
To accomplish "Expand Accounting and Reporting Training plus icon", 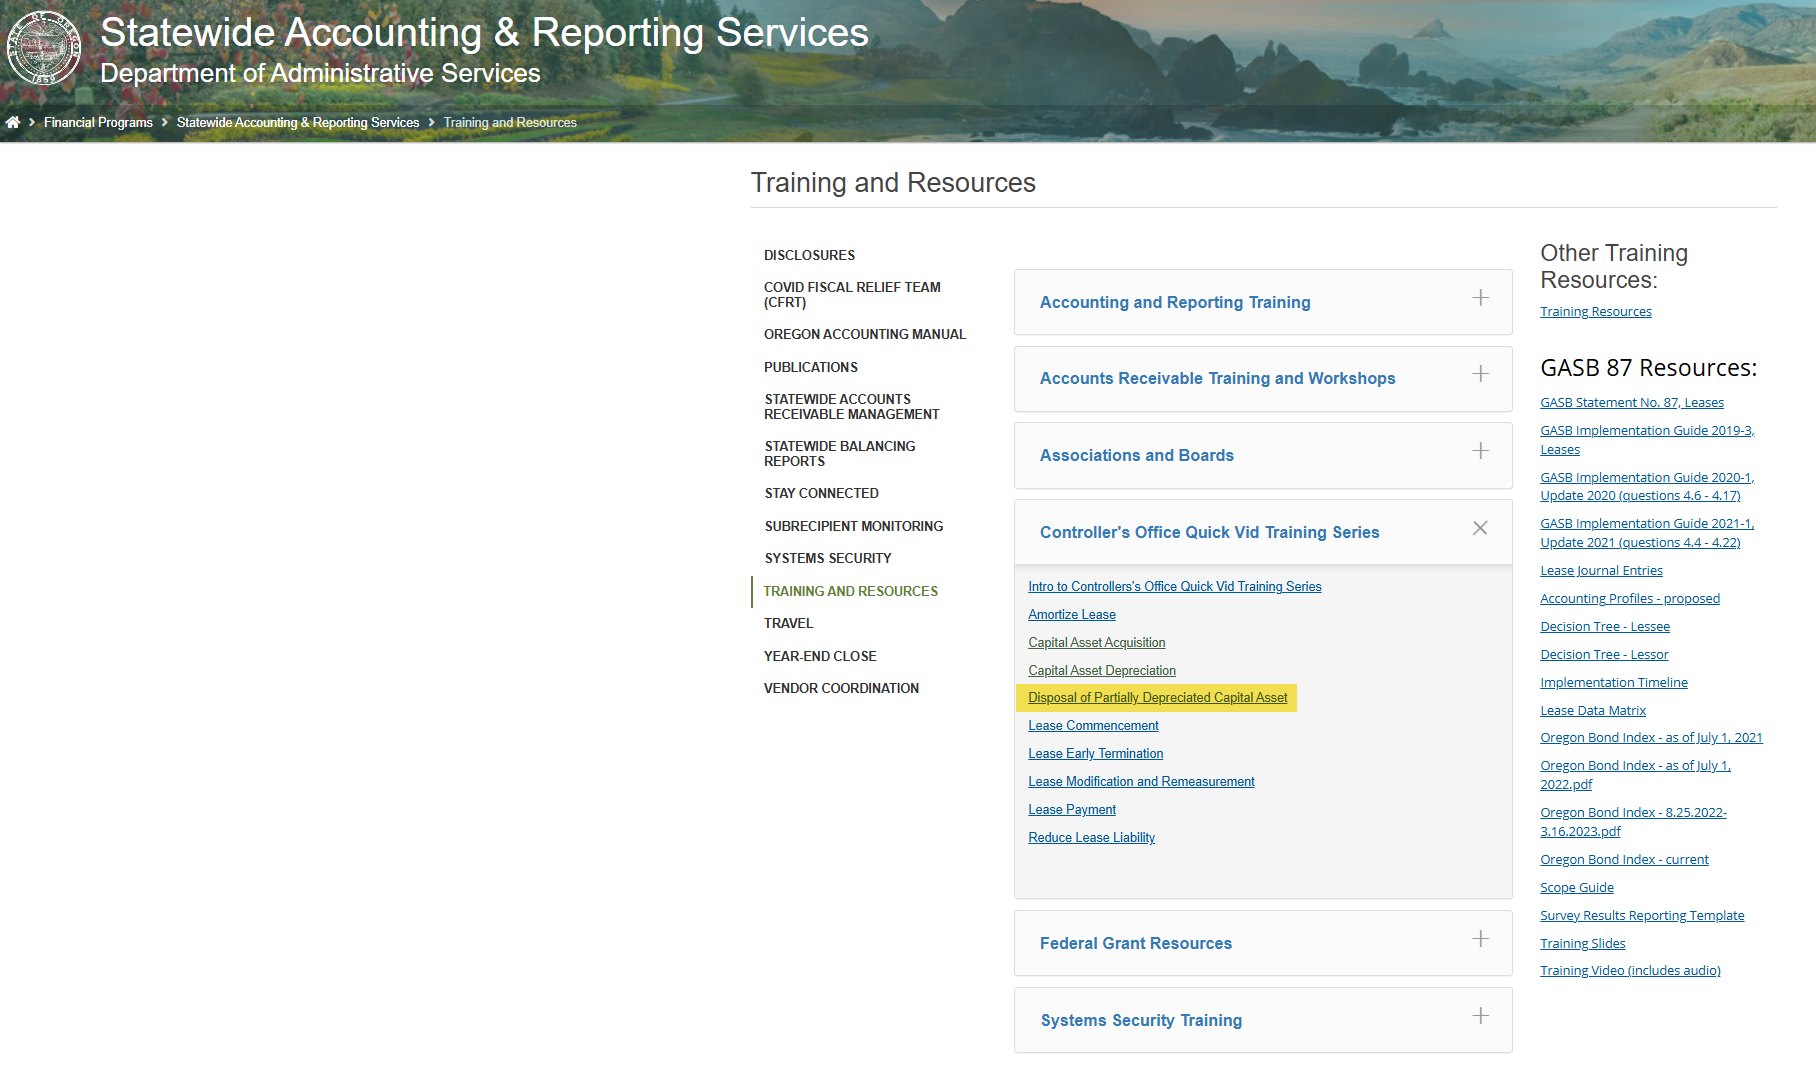I will pyautogui.click(x=1480, y=298).
